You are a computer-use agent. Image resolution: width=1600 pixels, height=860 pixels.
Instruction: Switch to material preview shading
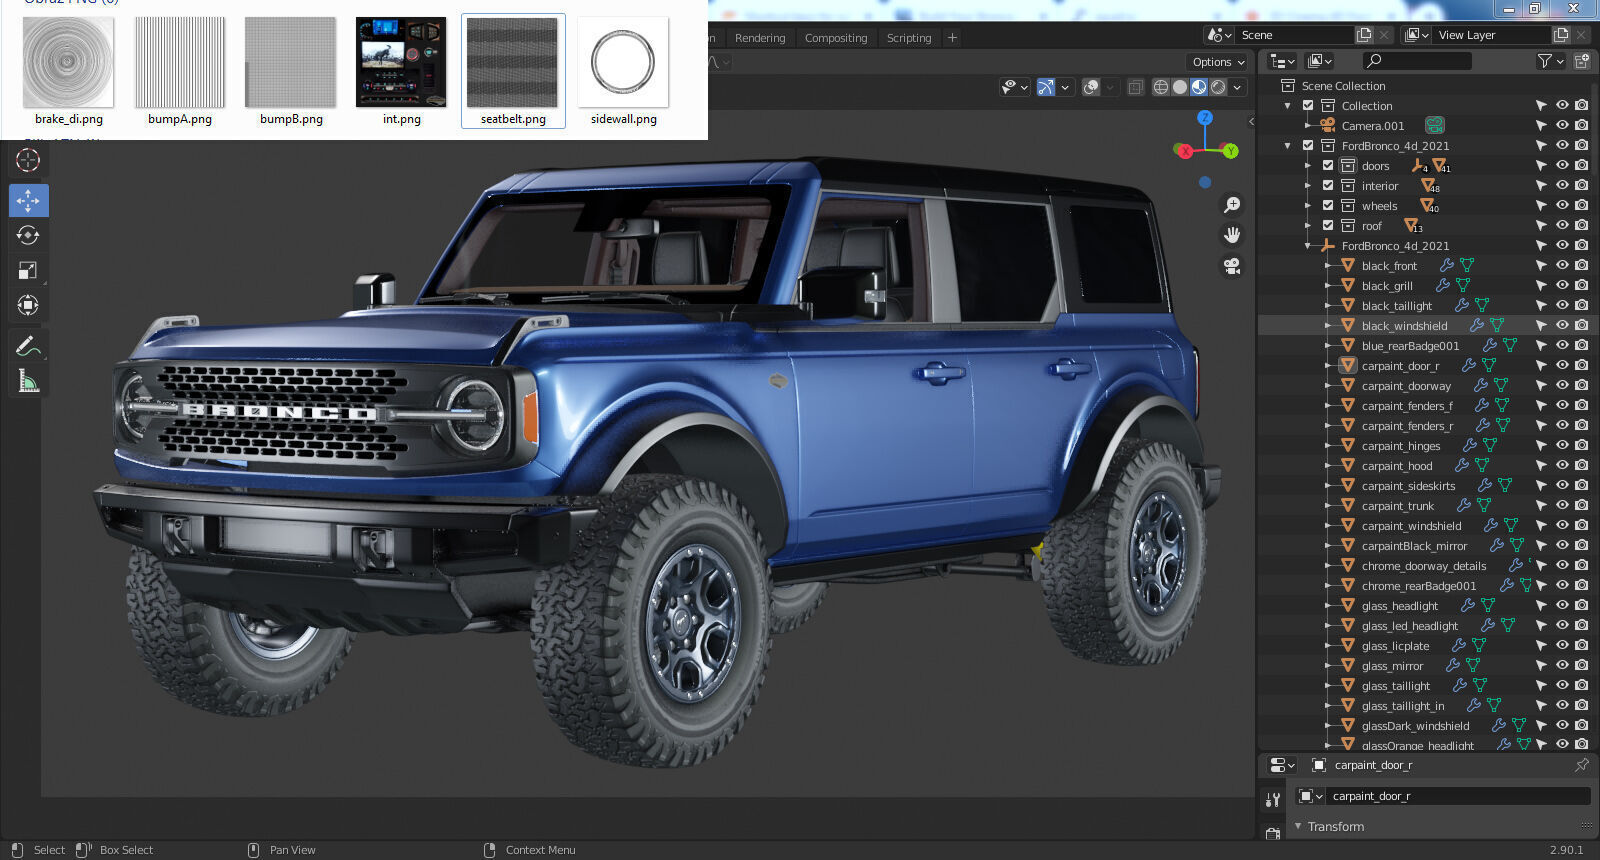[1199, 88]
